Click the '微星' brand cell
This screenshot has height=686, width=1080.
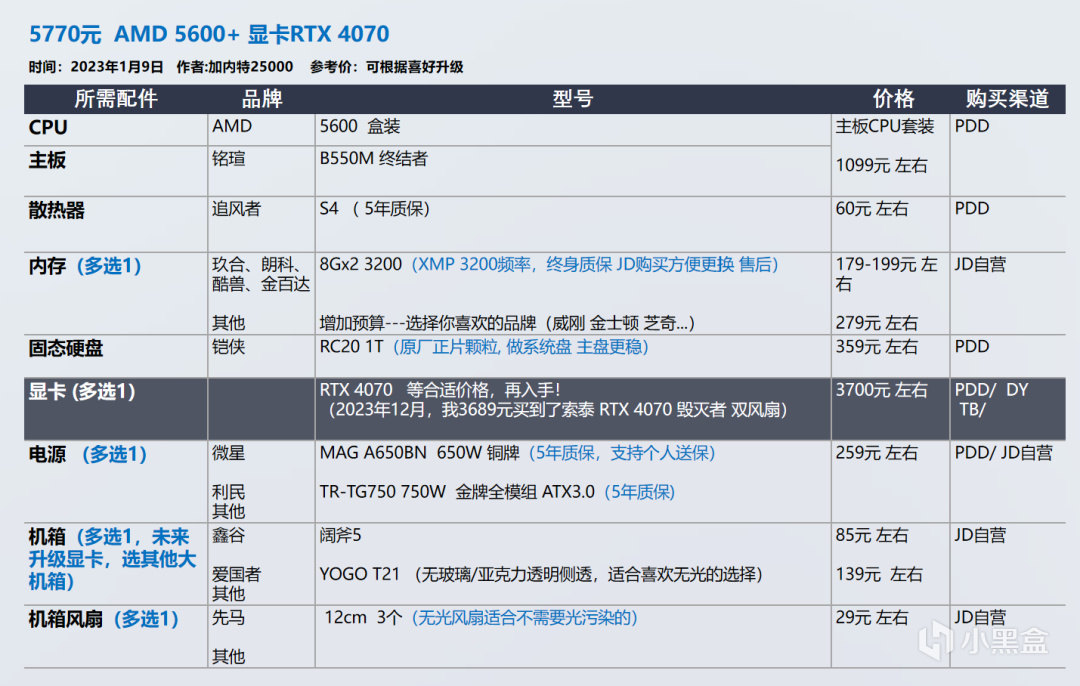coord(229,453)
